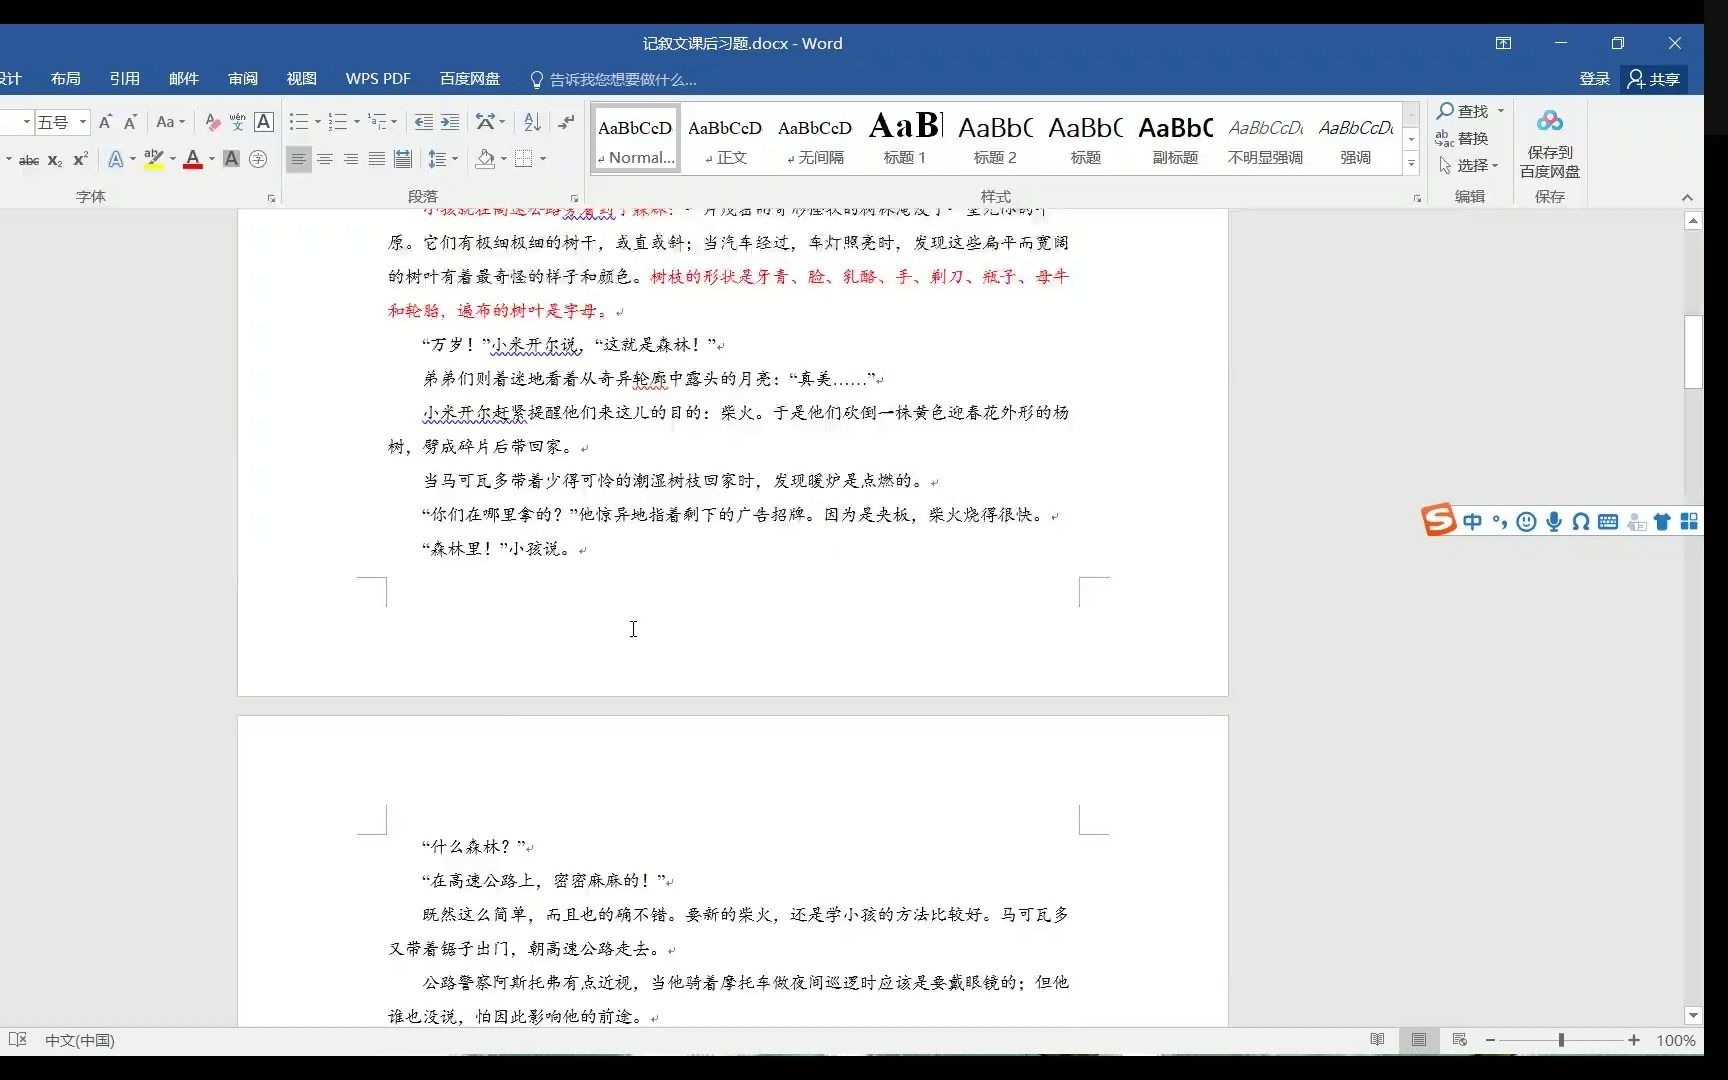1728x1080 pixels.
Task: Open the 百度网盘 tab
Action: pyautogui.click(x=469, y=79)
